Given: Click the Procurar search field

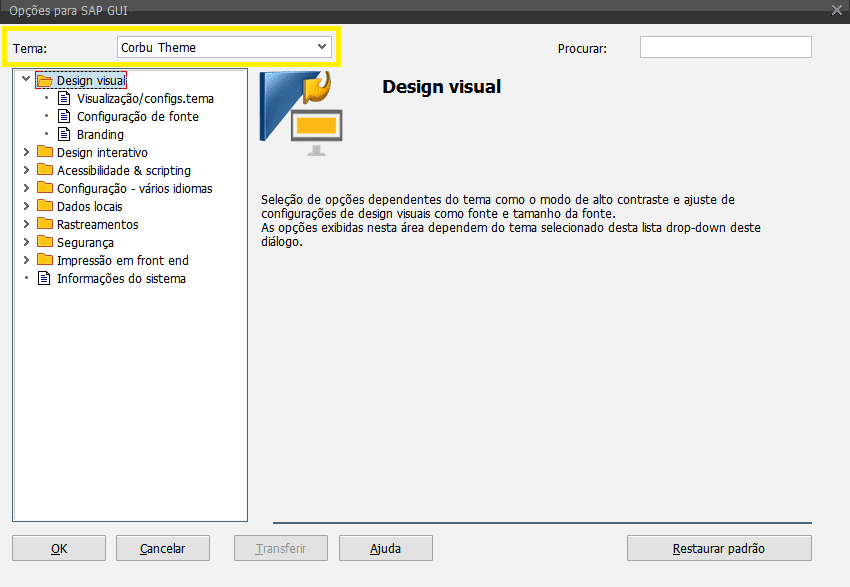Looking at the screenshot, I should point(725,47).
